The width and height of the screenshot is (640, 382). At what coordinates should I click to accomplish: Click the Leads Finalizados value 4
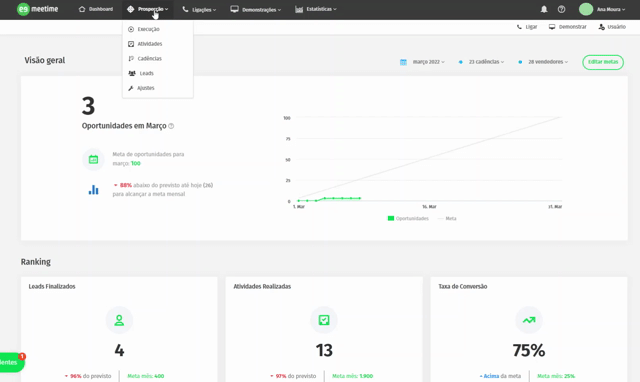[119, 350]
